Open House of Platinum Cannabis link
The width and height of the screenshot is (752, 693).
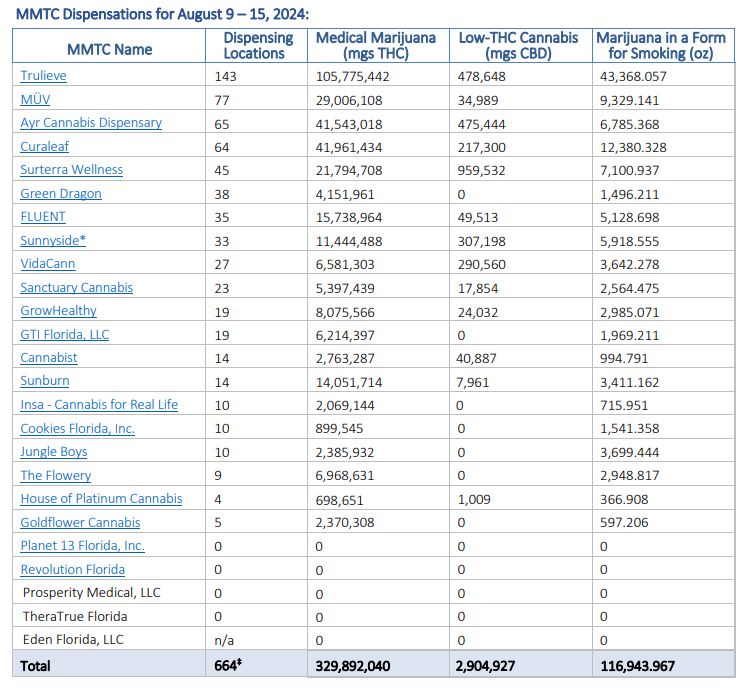click(x=101, y=499)
